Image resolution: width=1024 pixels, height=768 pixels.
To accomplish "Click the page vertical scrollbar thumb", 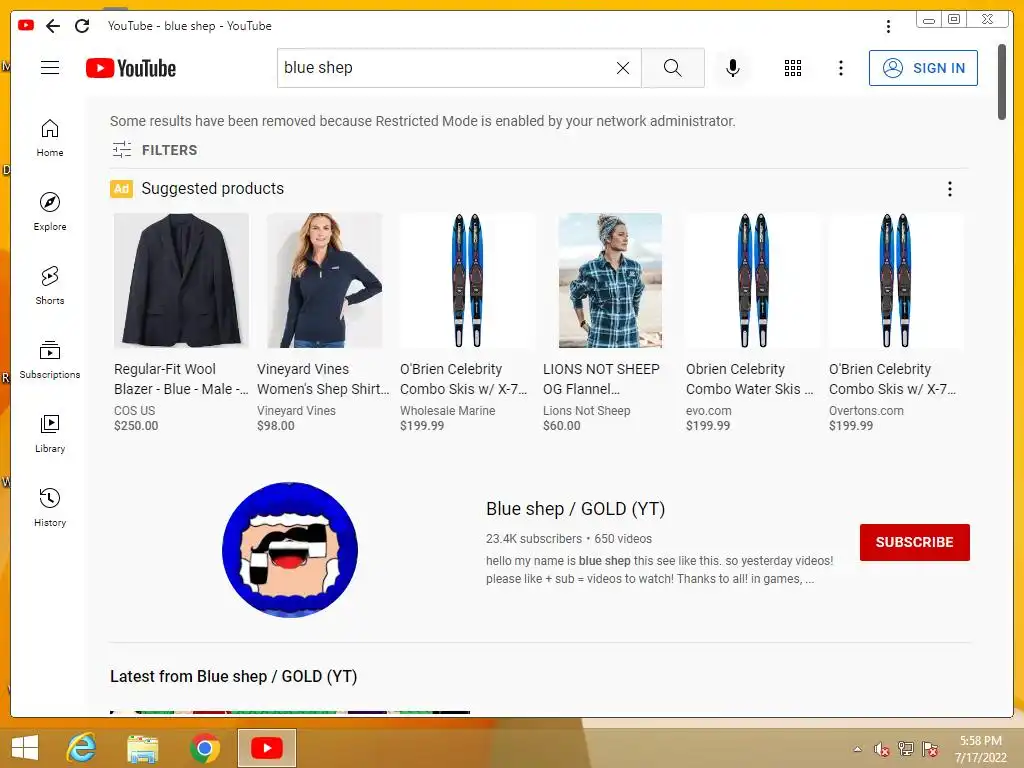I will 1002,82.
